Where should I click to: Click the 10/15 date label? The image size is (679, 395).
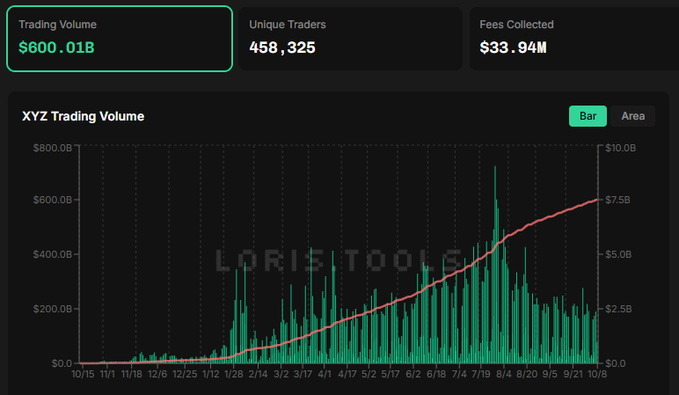83,374
